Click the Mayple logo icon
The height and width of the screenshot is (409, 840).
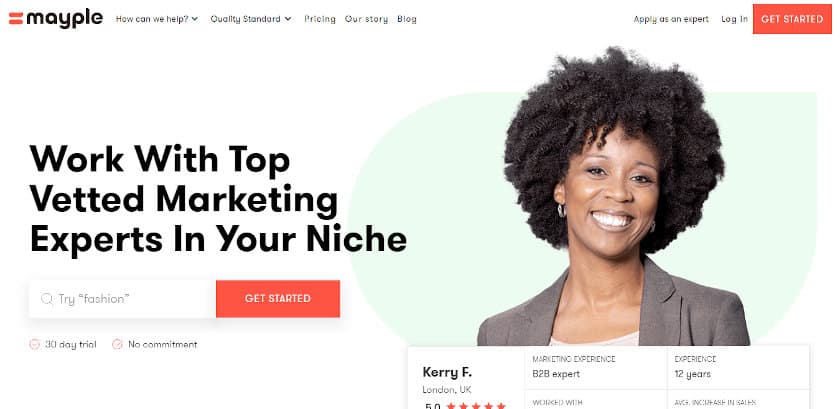(x=16, y=19)
